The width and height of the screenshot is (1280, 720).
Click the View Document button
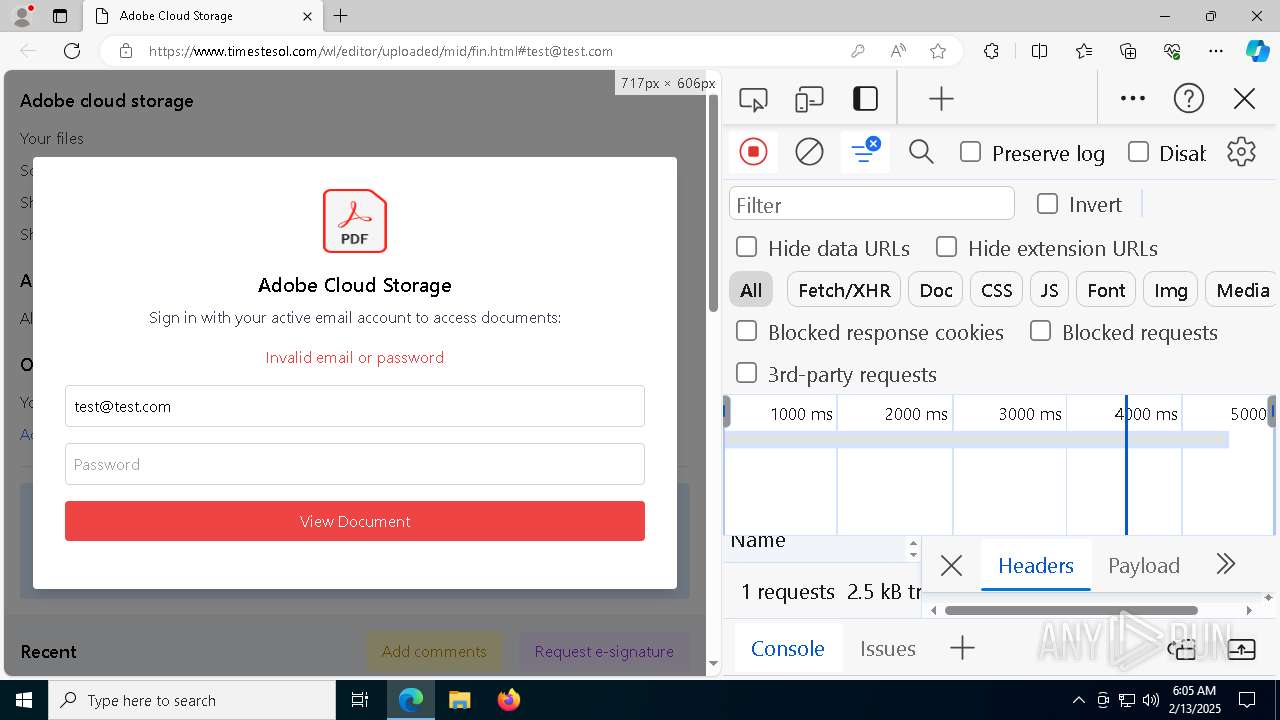coord(355,521)
